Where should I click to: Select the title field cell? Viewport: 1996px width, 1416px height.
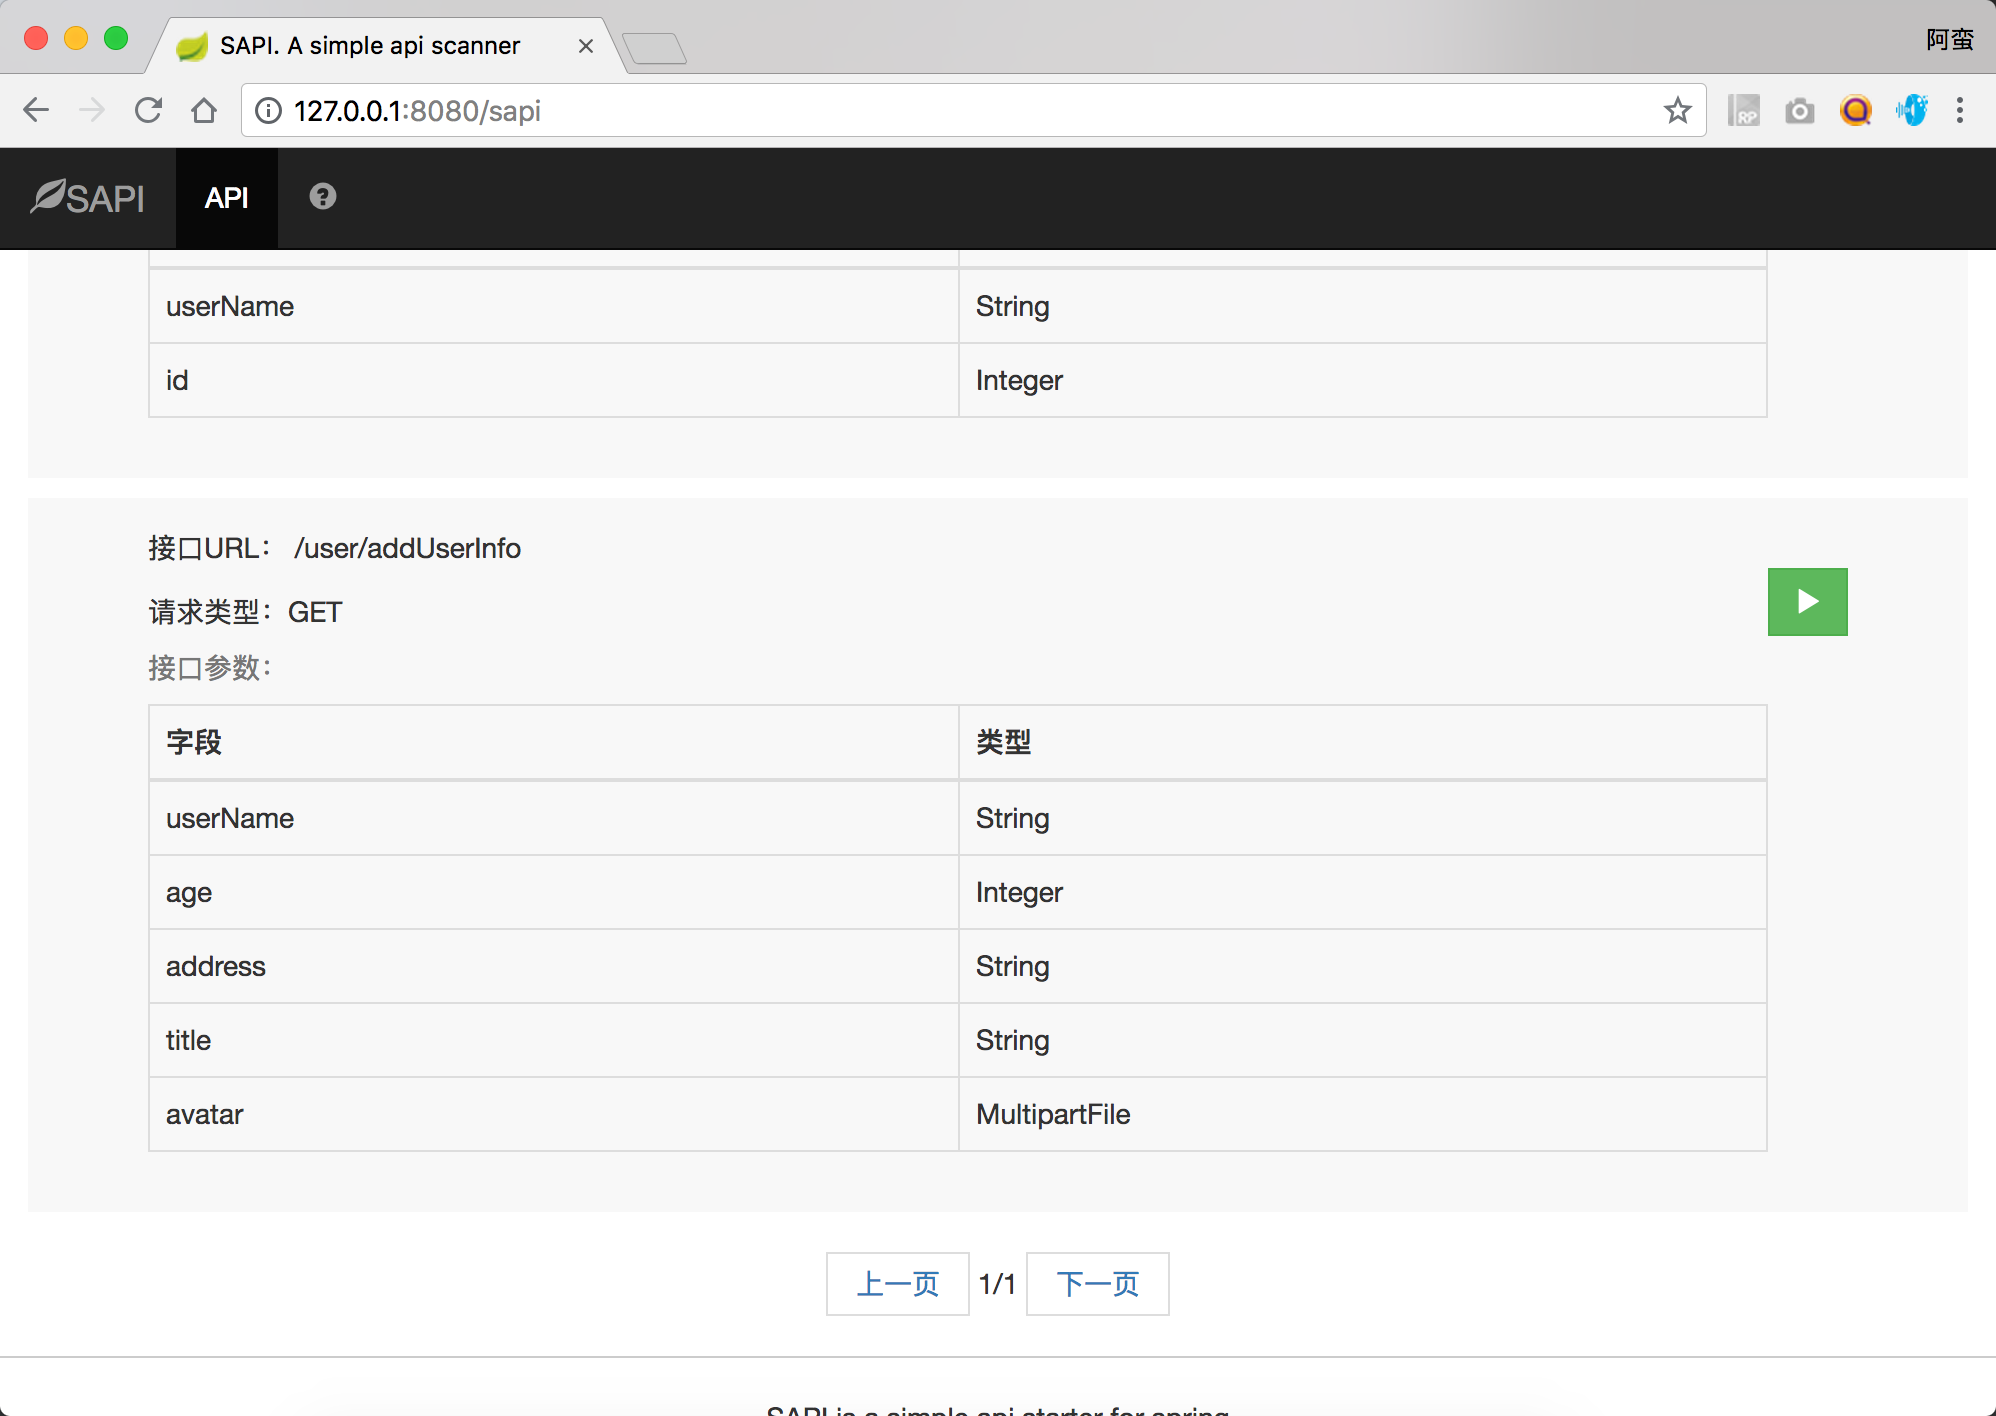click(x=553, y=1040)
